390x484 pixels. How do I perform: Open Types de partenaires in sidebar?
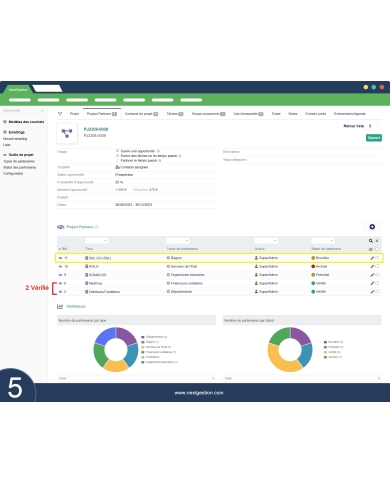point(19,161)
